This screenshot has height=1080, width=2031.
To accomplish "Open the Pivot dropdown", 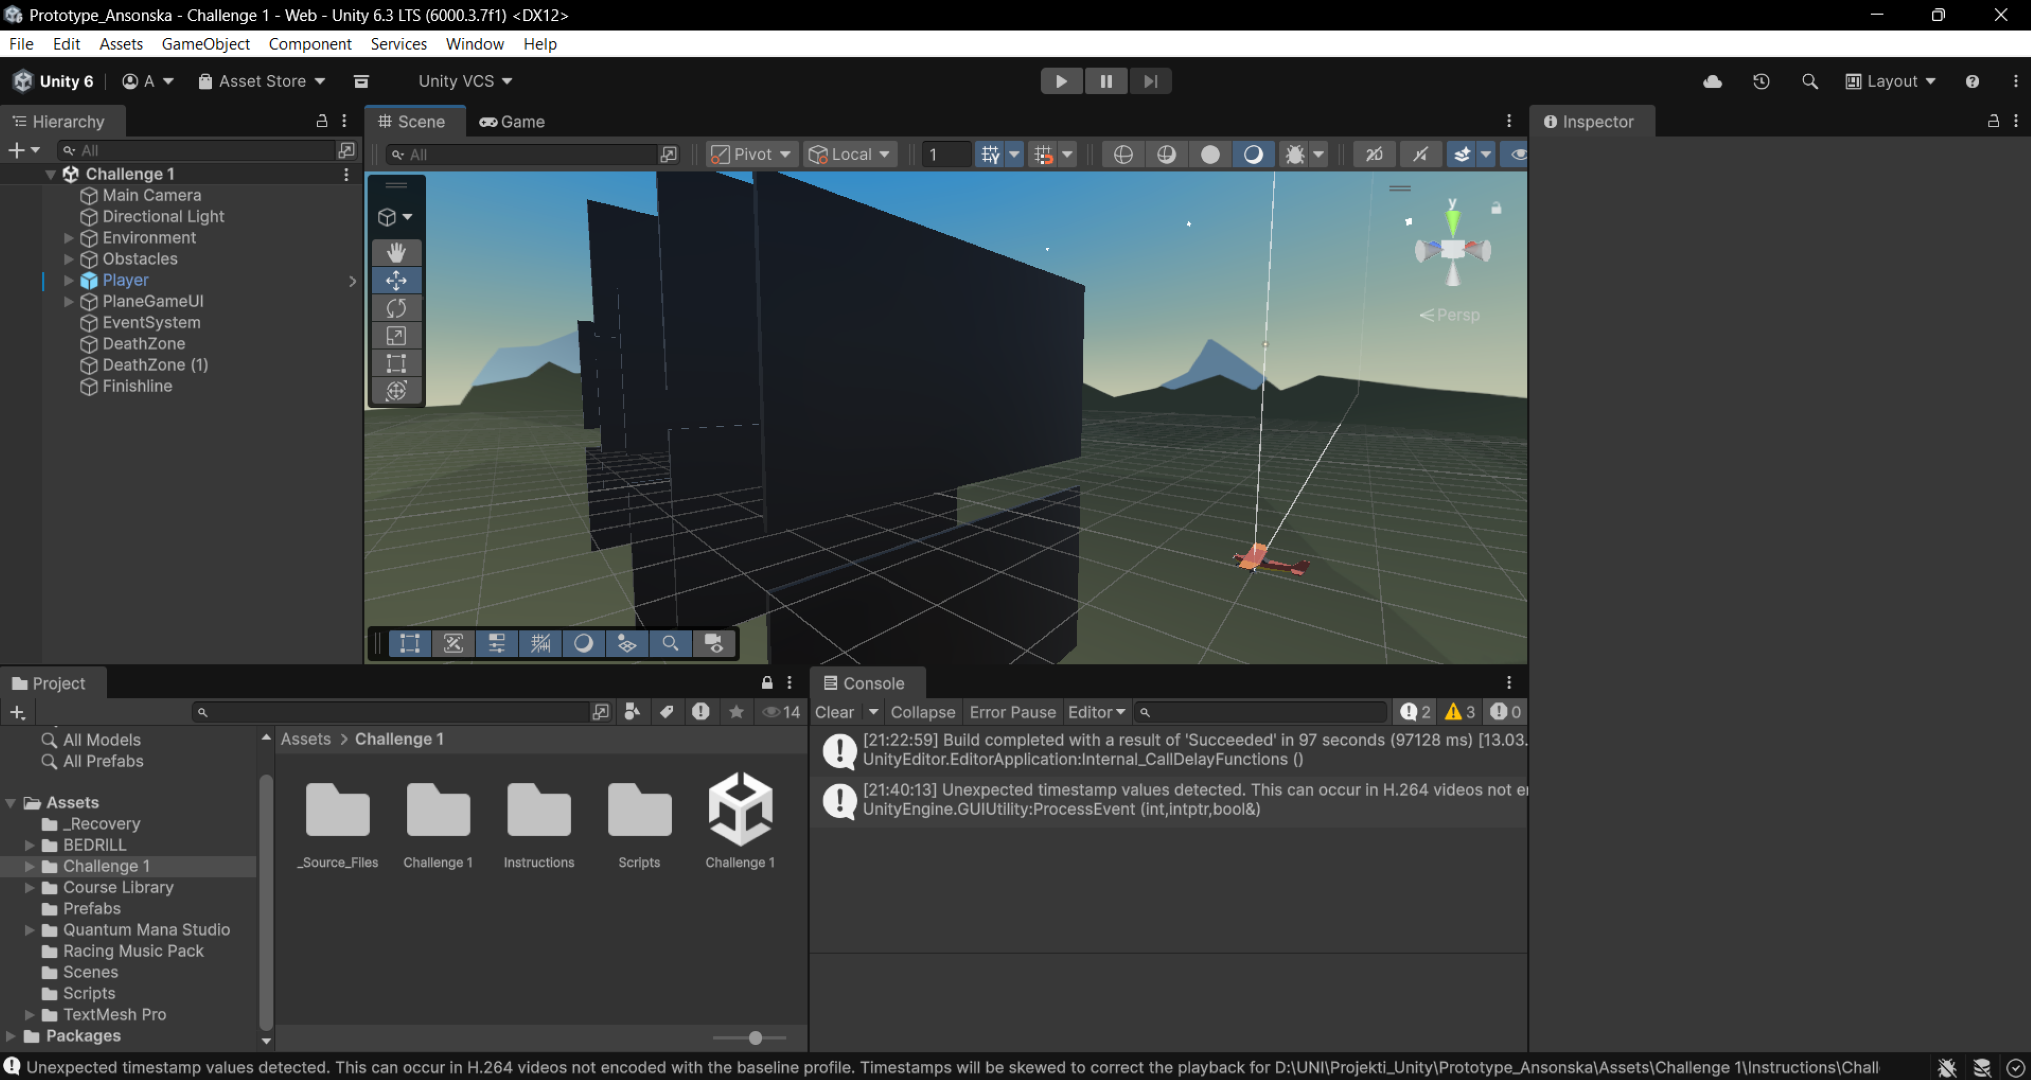I will click(x=751, y=154).
